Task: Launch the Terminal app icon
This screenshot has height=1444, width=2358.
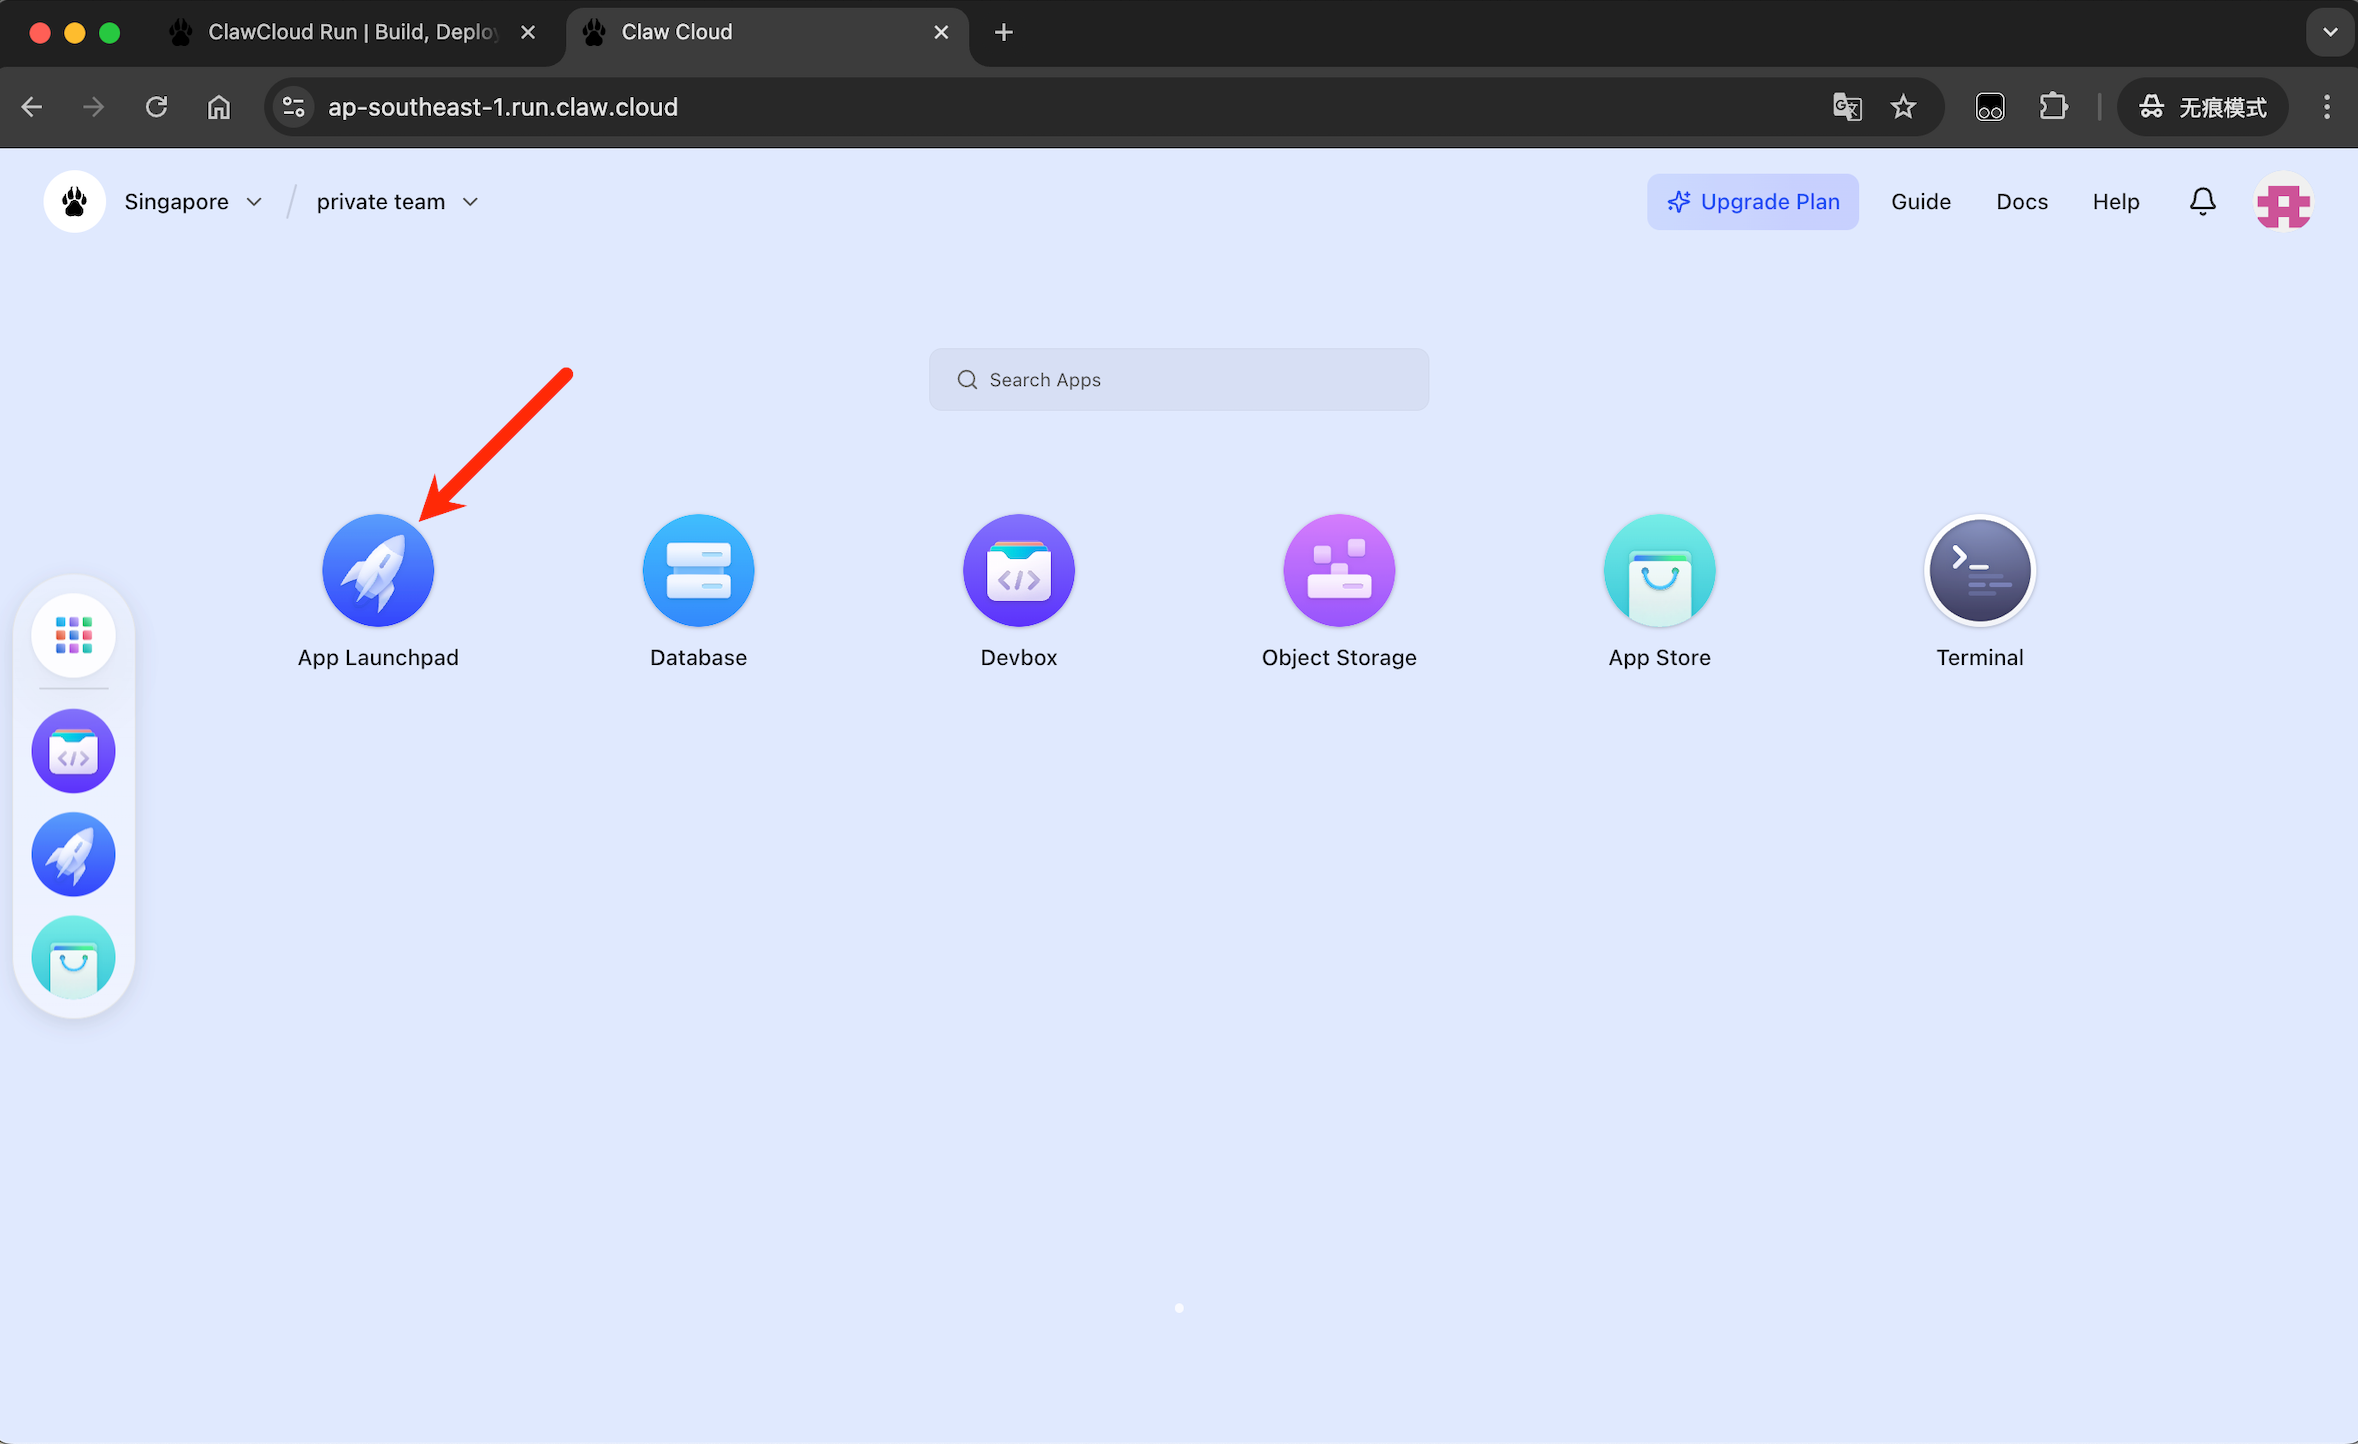Action: click(x=1979, y=571)
